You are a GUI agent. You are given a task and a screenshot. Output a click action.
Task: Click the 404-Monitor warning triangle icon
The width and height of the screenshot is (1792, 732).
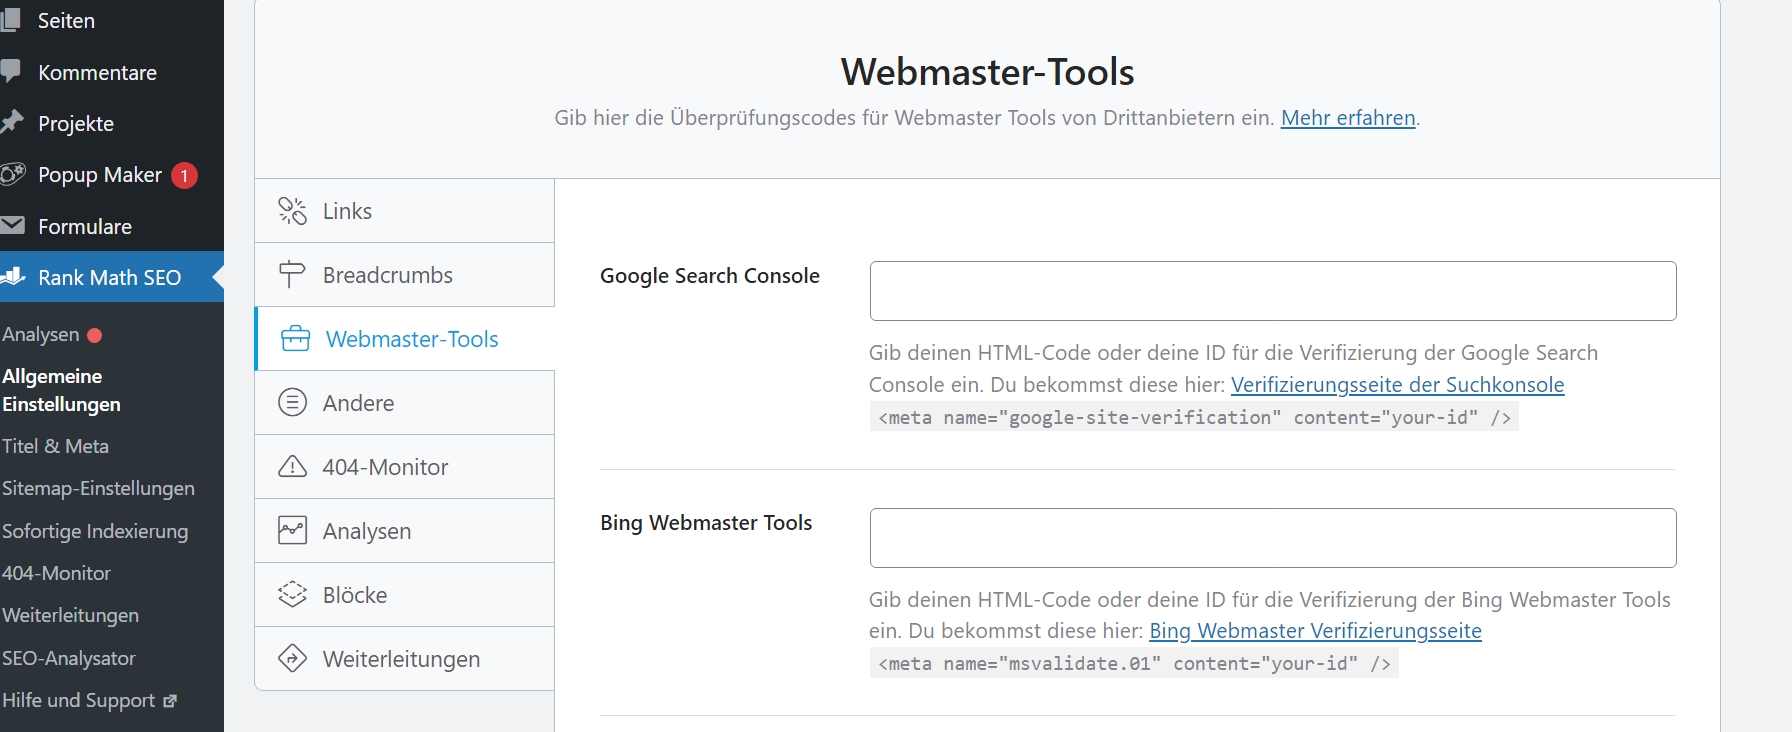tap(292, 467)
